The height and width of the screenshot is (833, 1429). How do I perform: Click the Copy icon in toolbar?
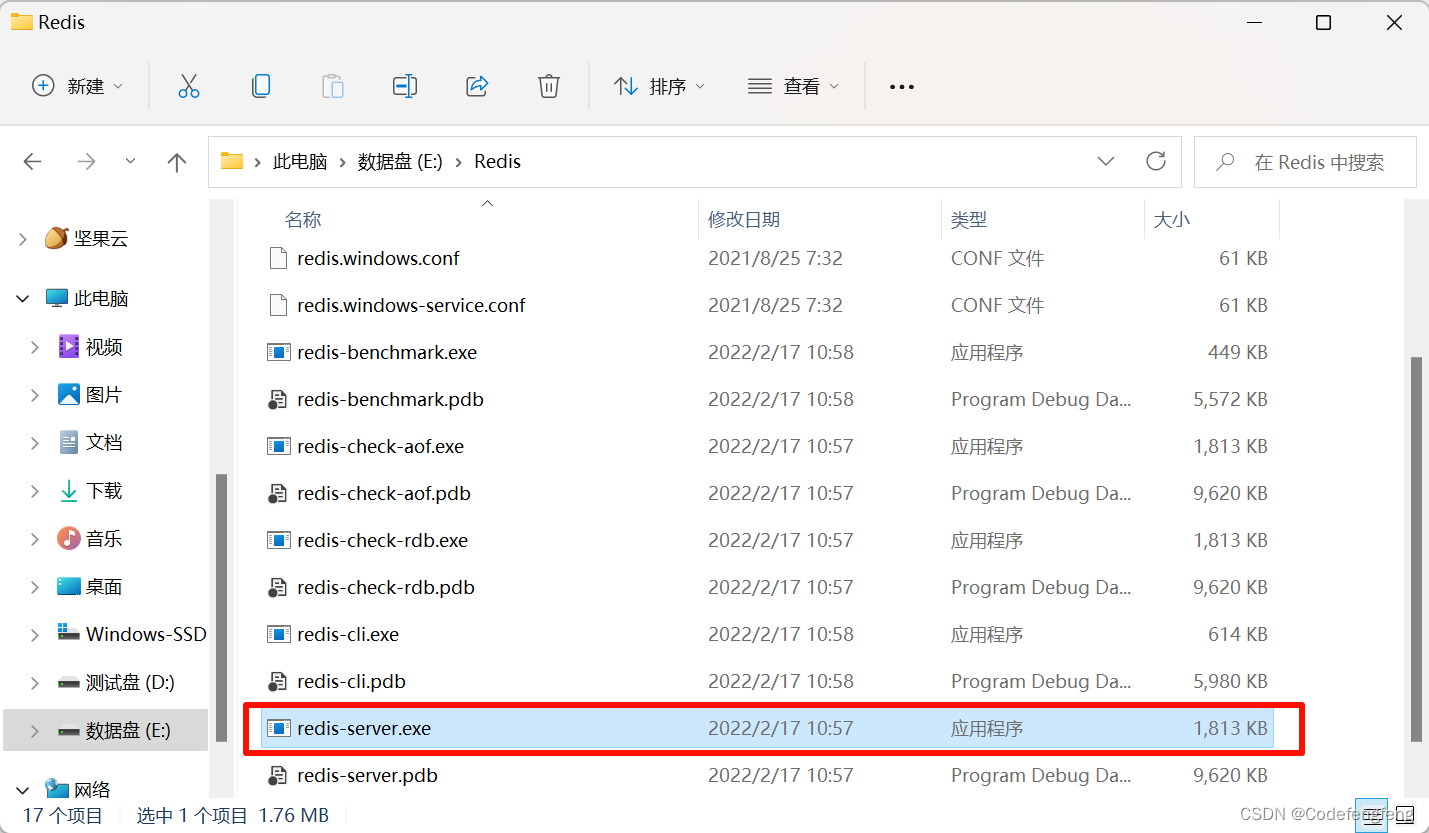[261, 86]
